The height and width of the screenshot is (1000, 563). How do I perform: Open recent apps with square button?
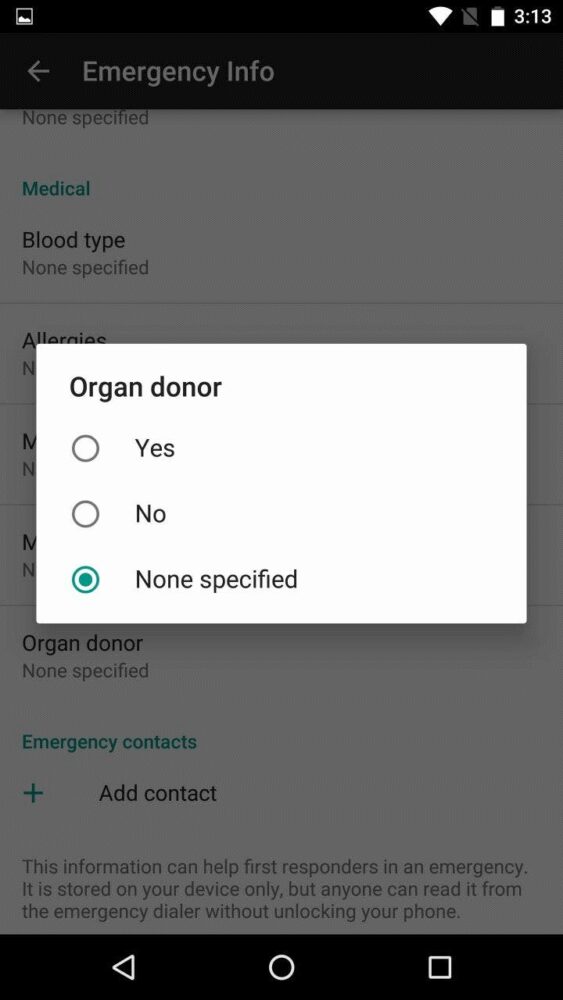439,967
